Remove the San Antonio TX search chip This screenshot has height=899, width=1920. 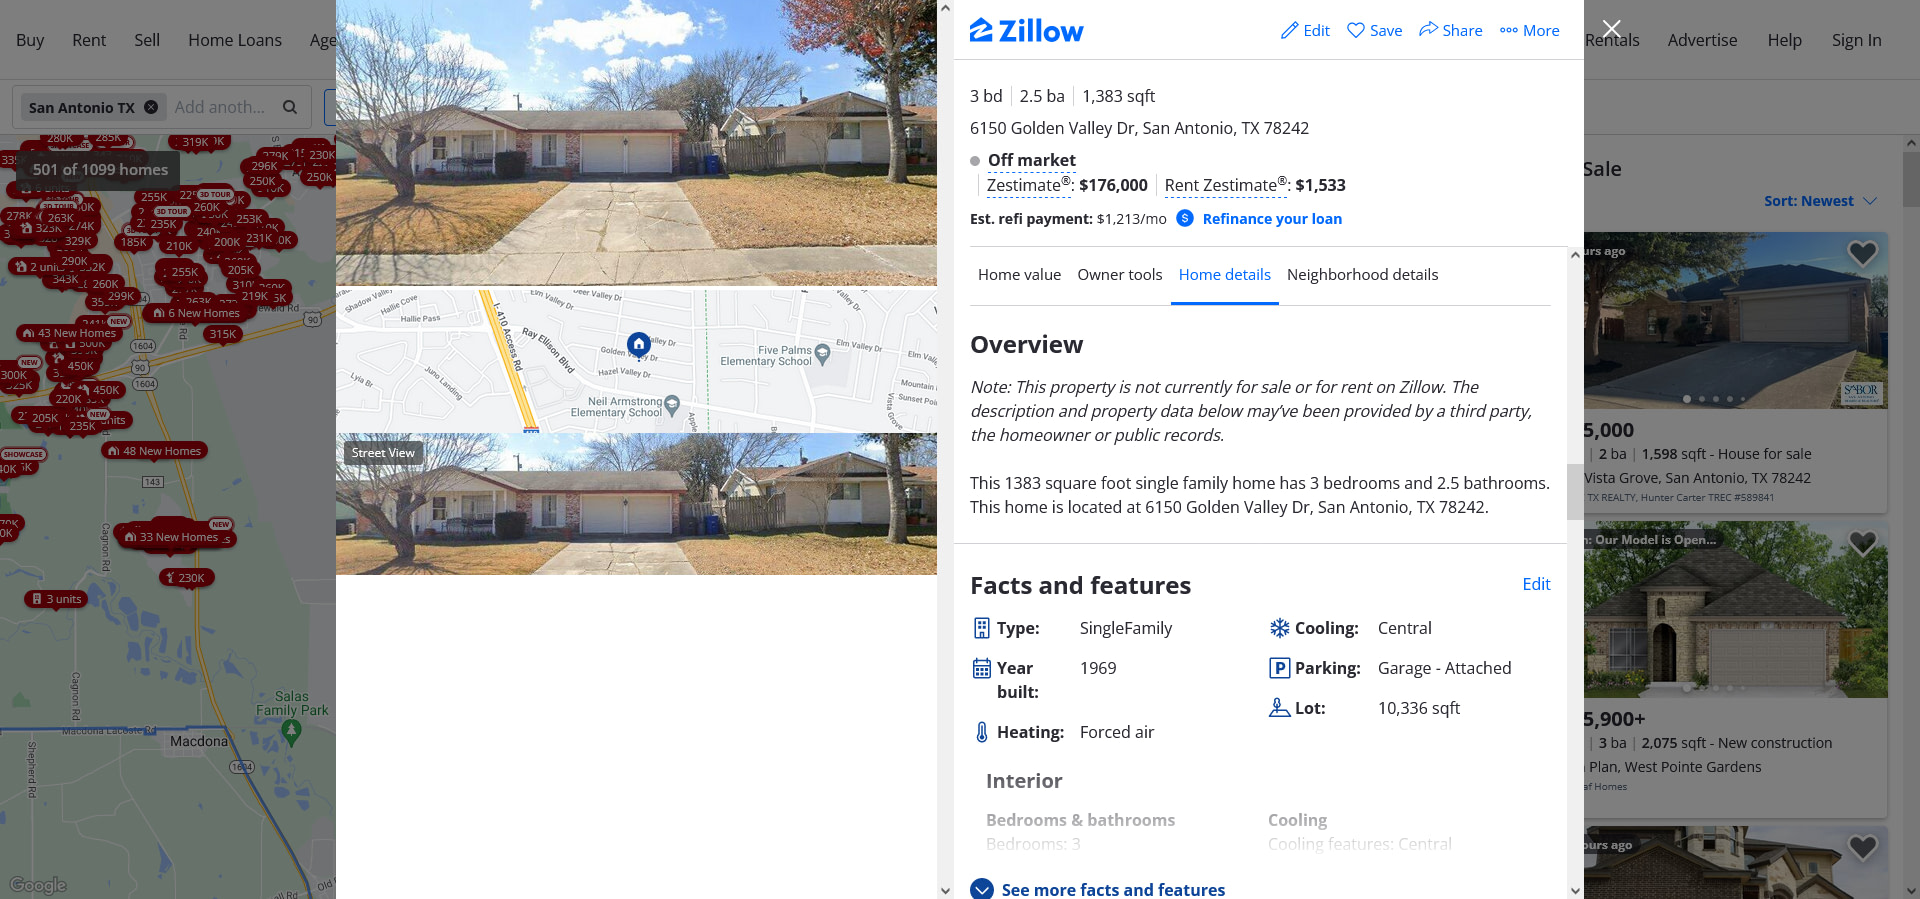pyautogui.click(x=151, y=107)
